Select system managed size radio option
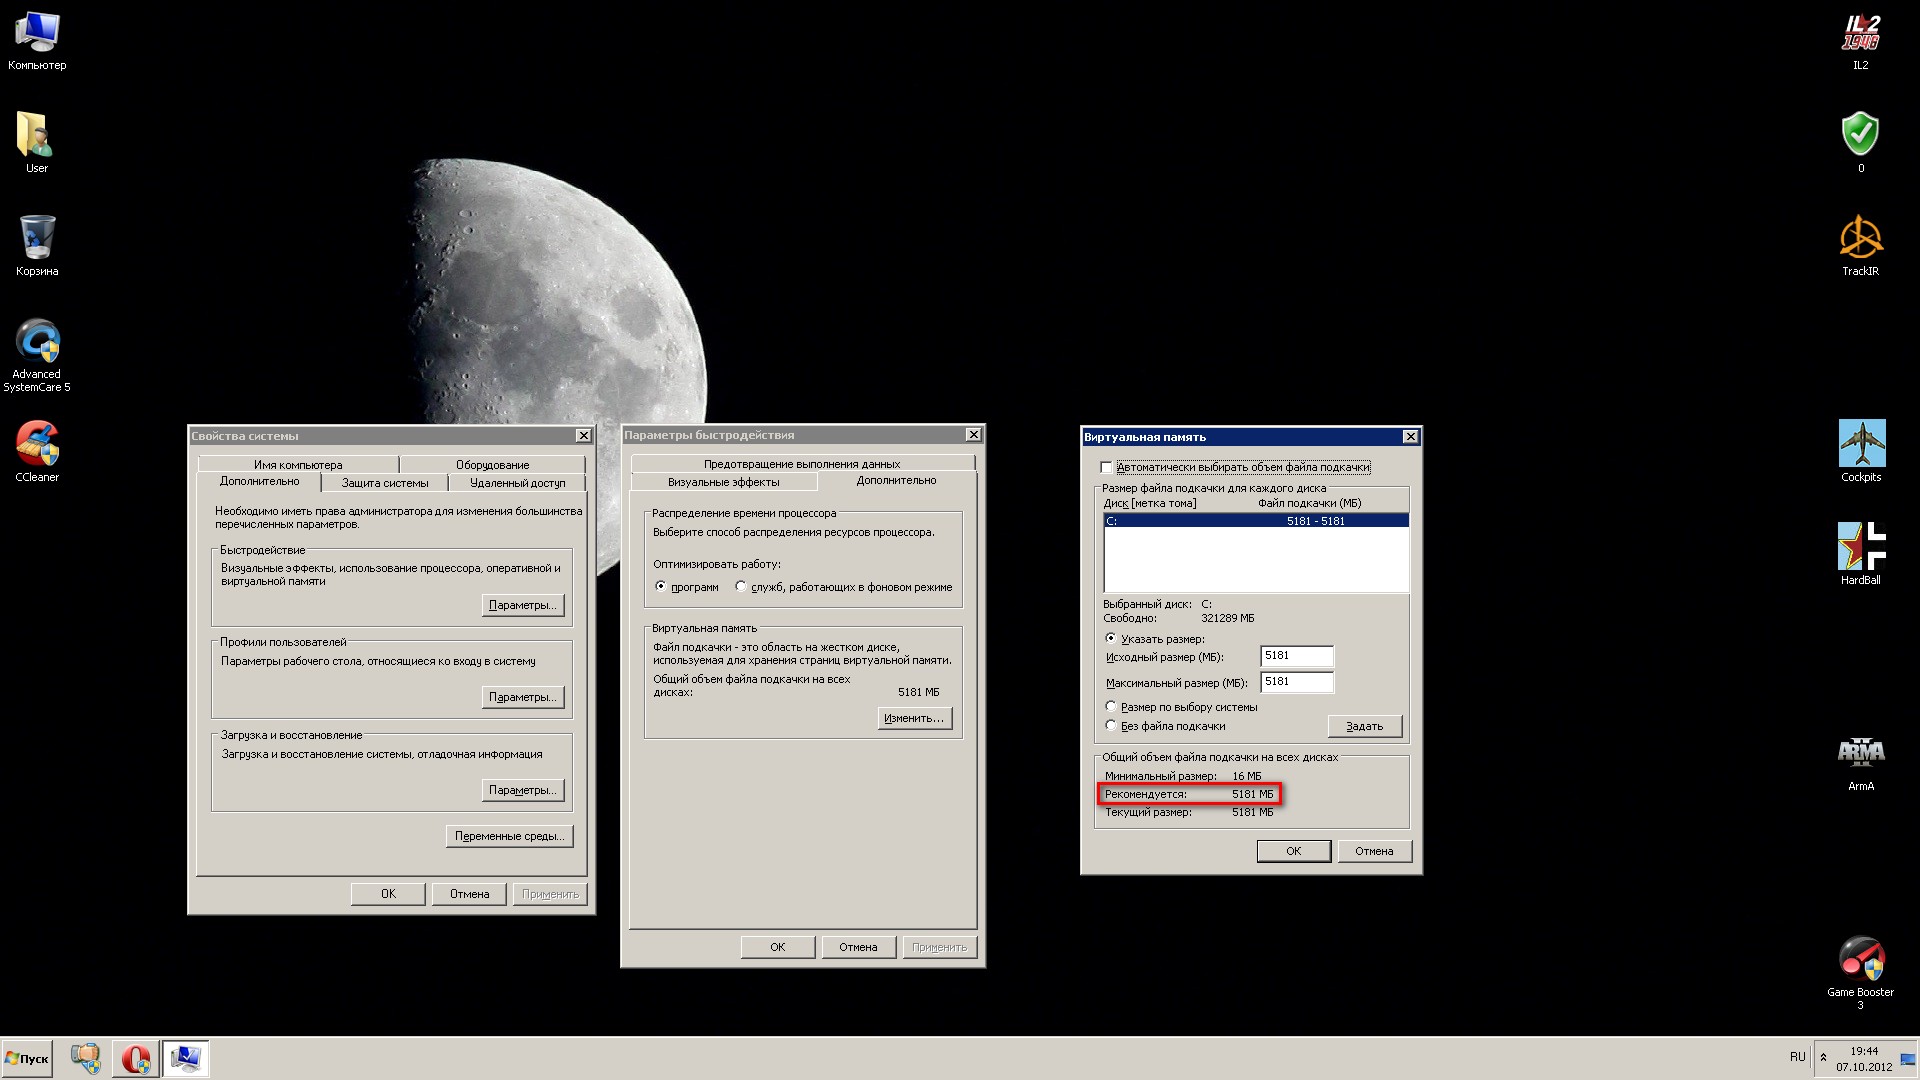The width and height of the screenshot is (1920, 1080). pyautogui.click(x=1110, y=706)
